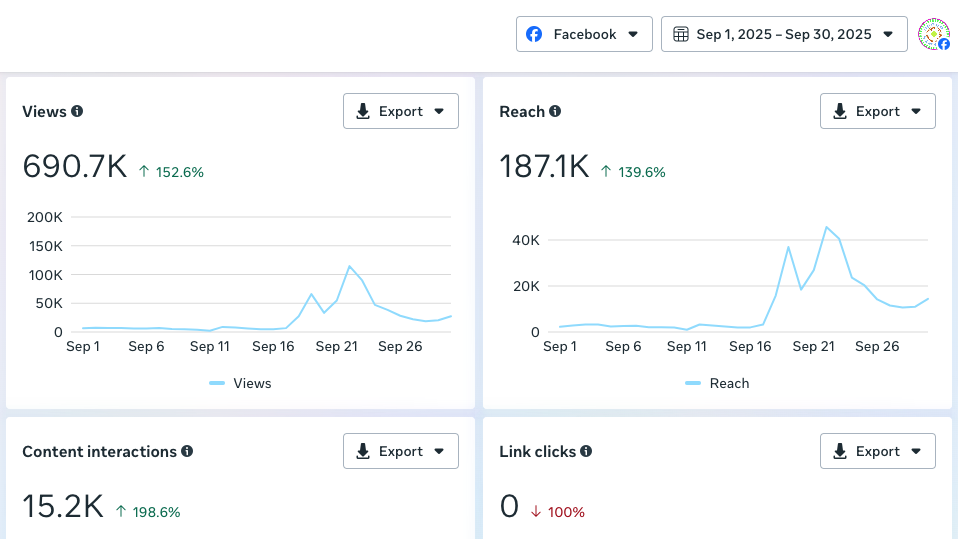Expand the Views Export dropdown caret
The height and width of the screenshot is (539, 958).
439,111
